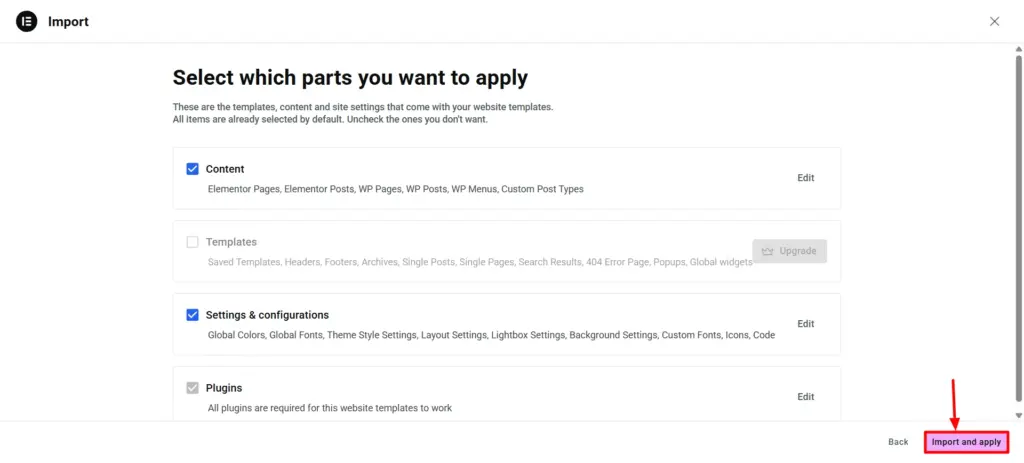Go Back to the previous step
The height and width of the screenshot is (463, 1024).
(x=898, y=442)
